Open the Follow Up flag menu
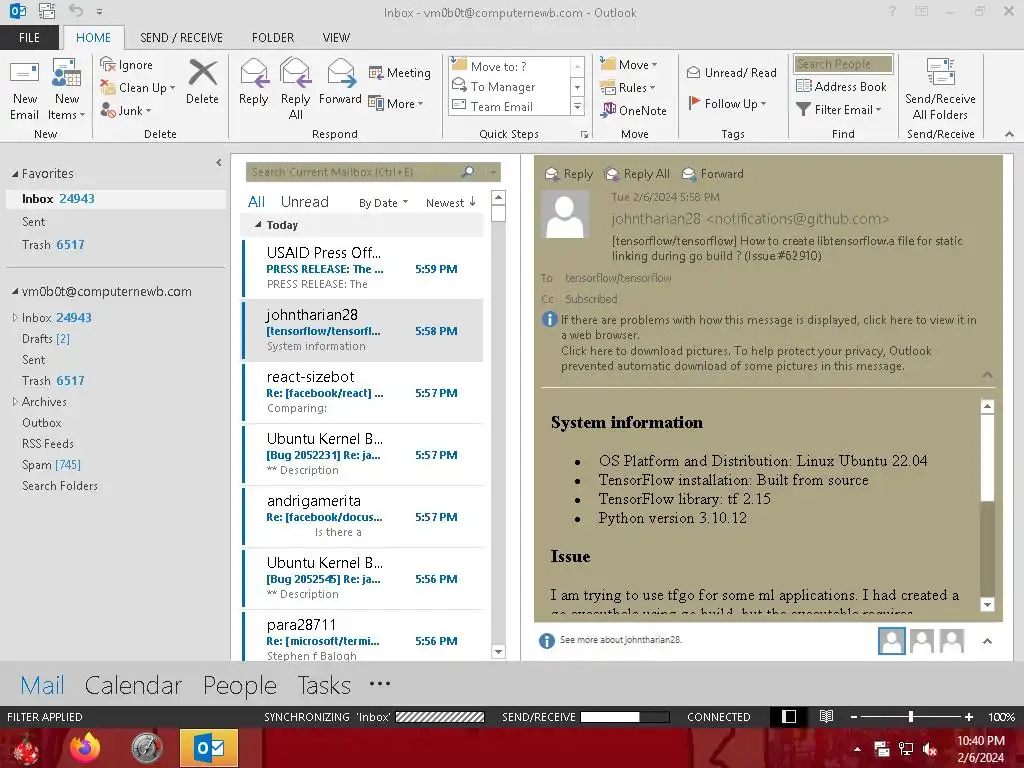1024x768 pixels. click(727, 103)
